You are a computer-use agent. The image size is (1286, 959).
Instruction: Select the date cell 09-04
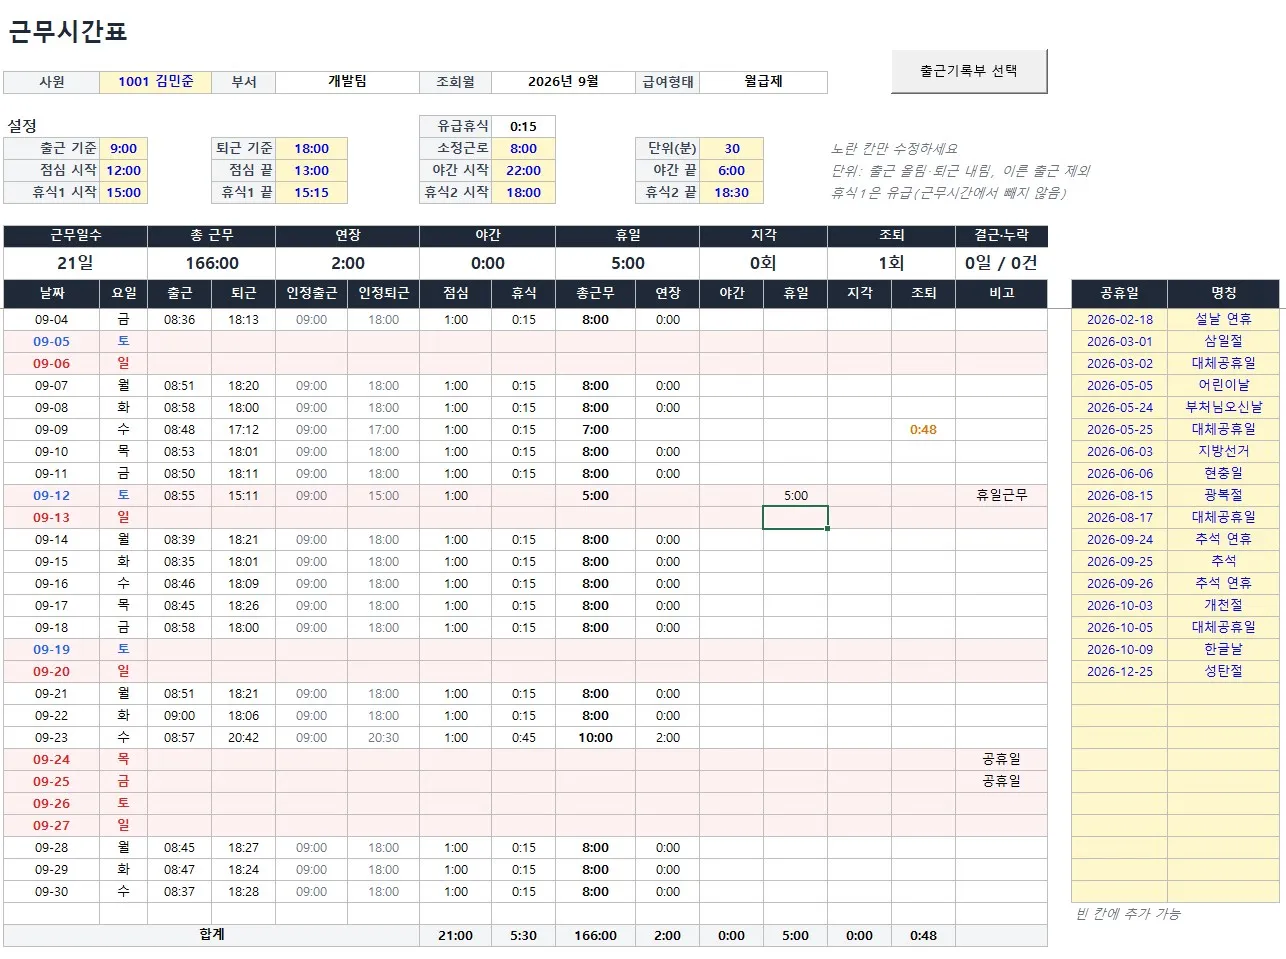(52, 320)
